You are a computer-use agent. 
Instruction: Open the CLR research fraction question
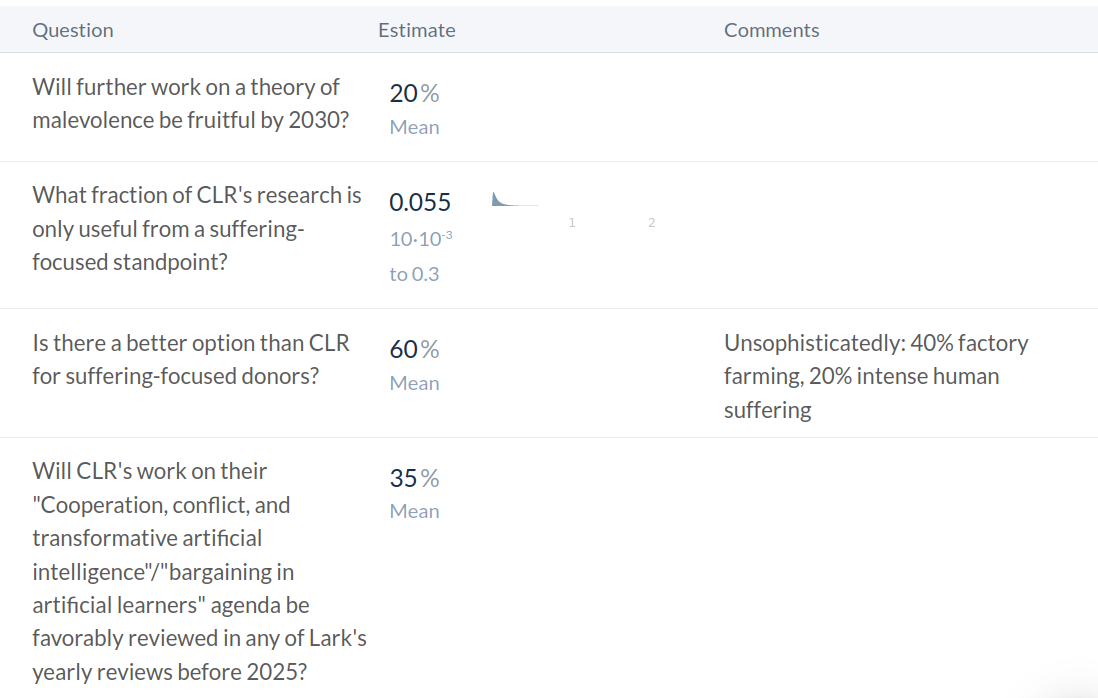click(x=197, y=228)
